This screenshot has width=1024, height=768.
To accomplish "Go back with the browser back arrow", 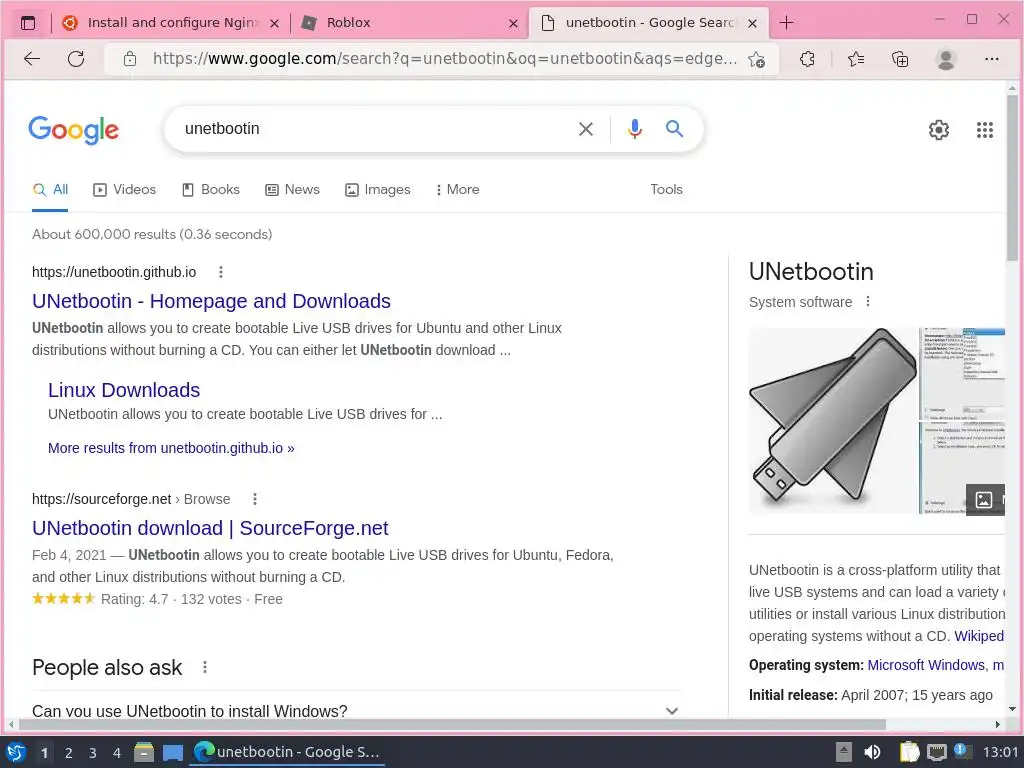I will click(32, 59).
